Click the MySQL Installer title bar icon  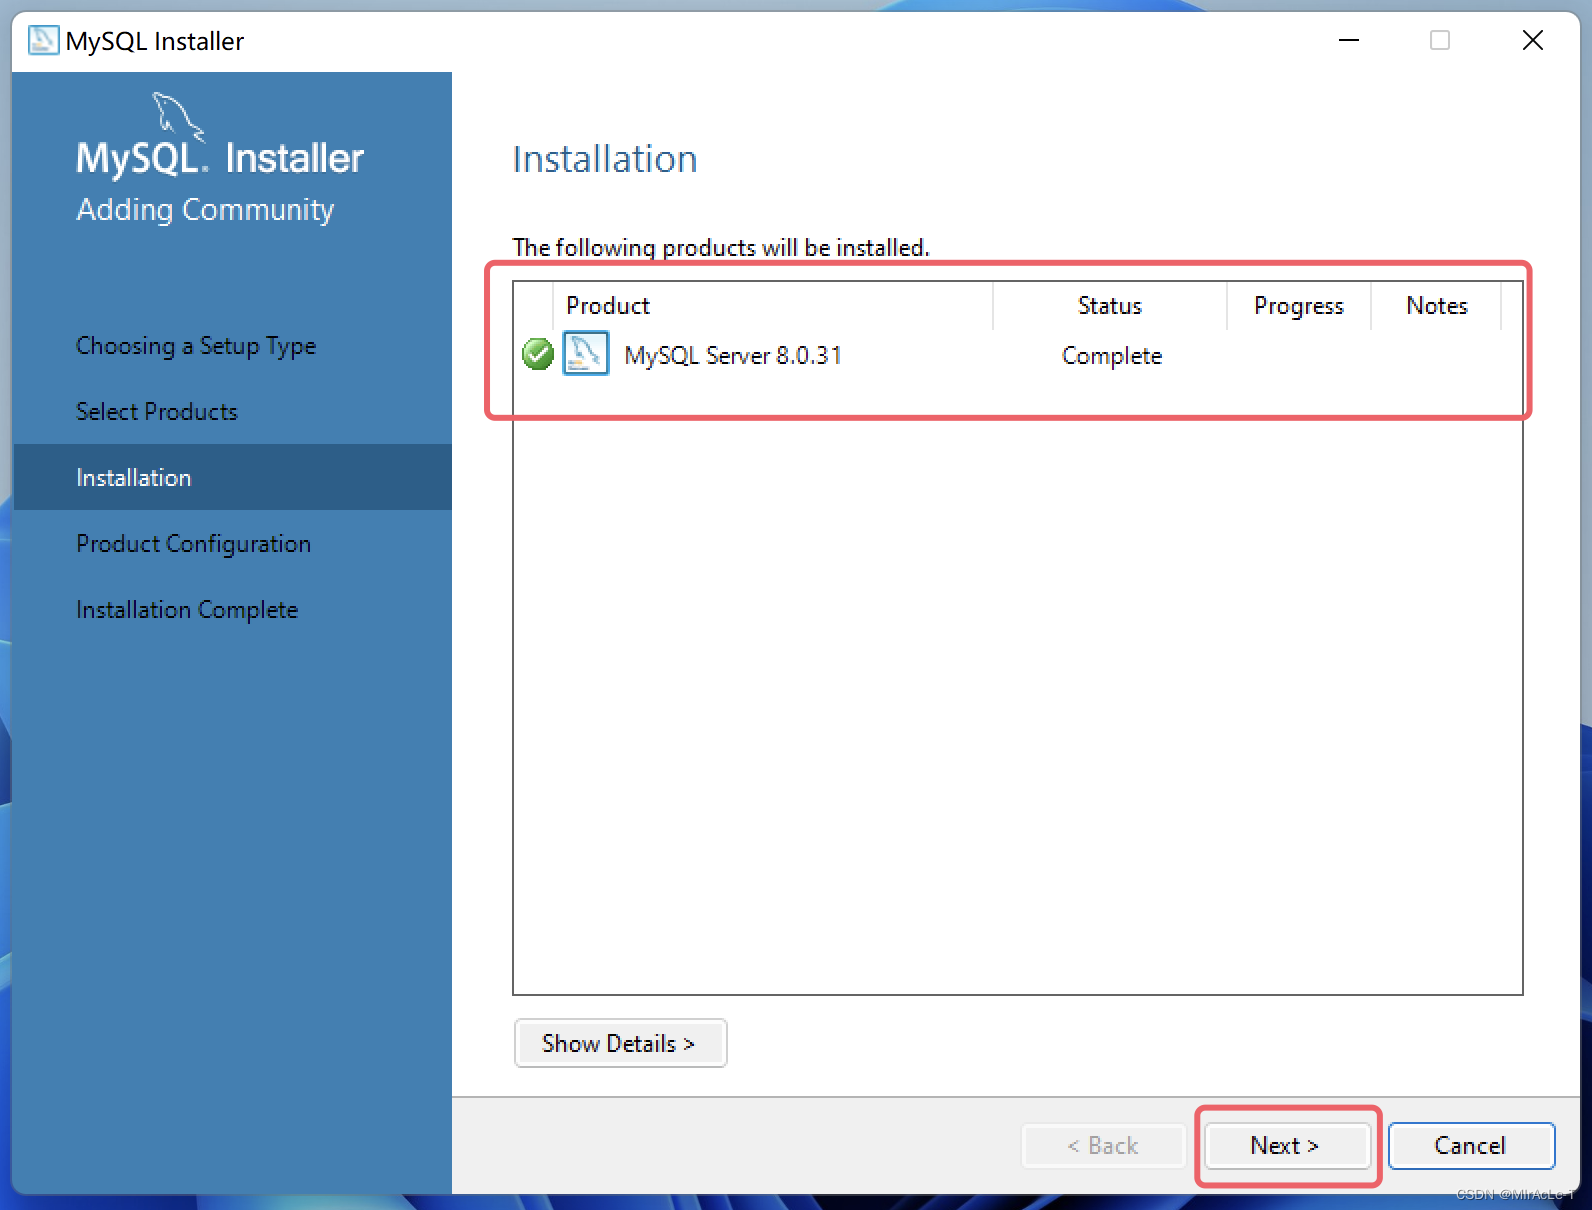[x=43, y=40]
